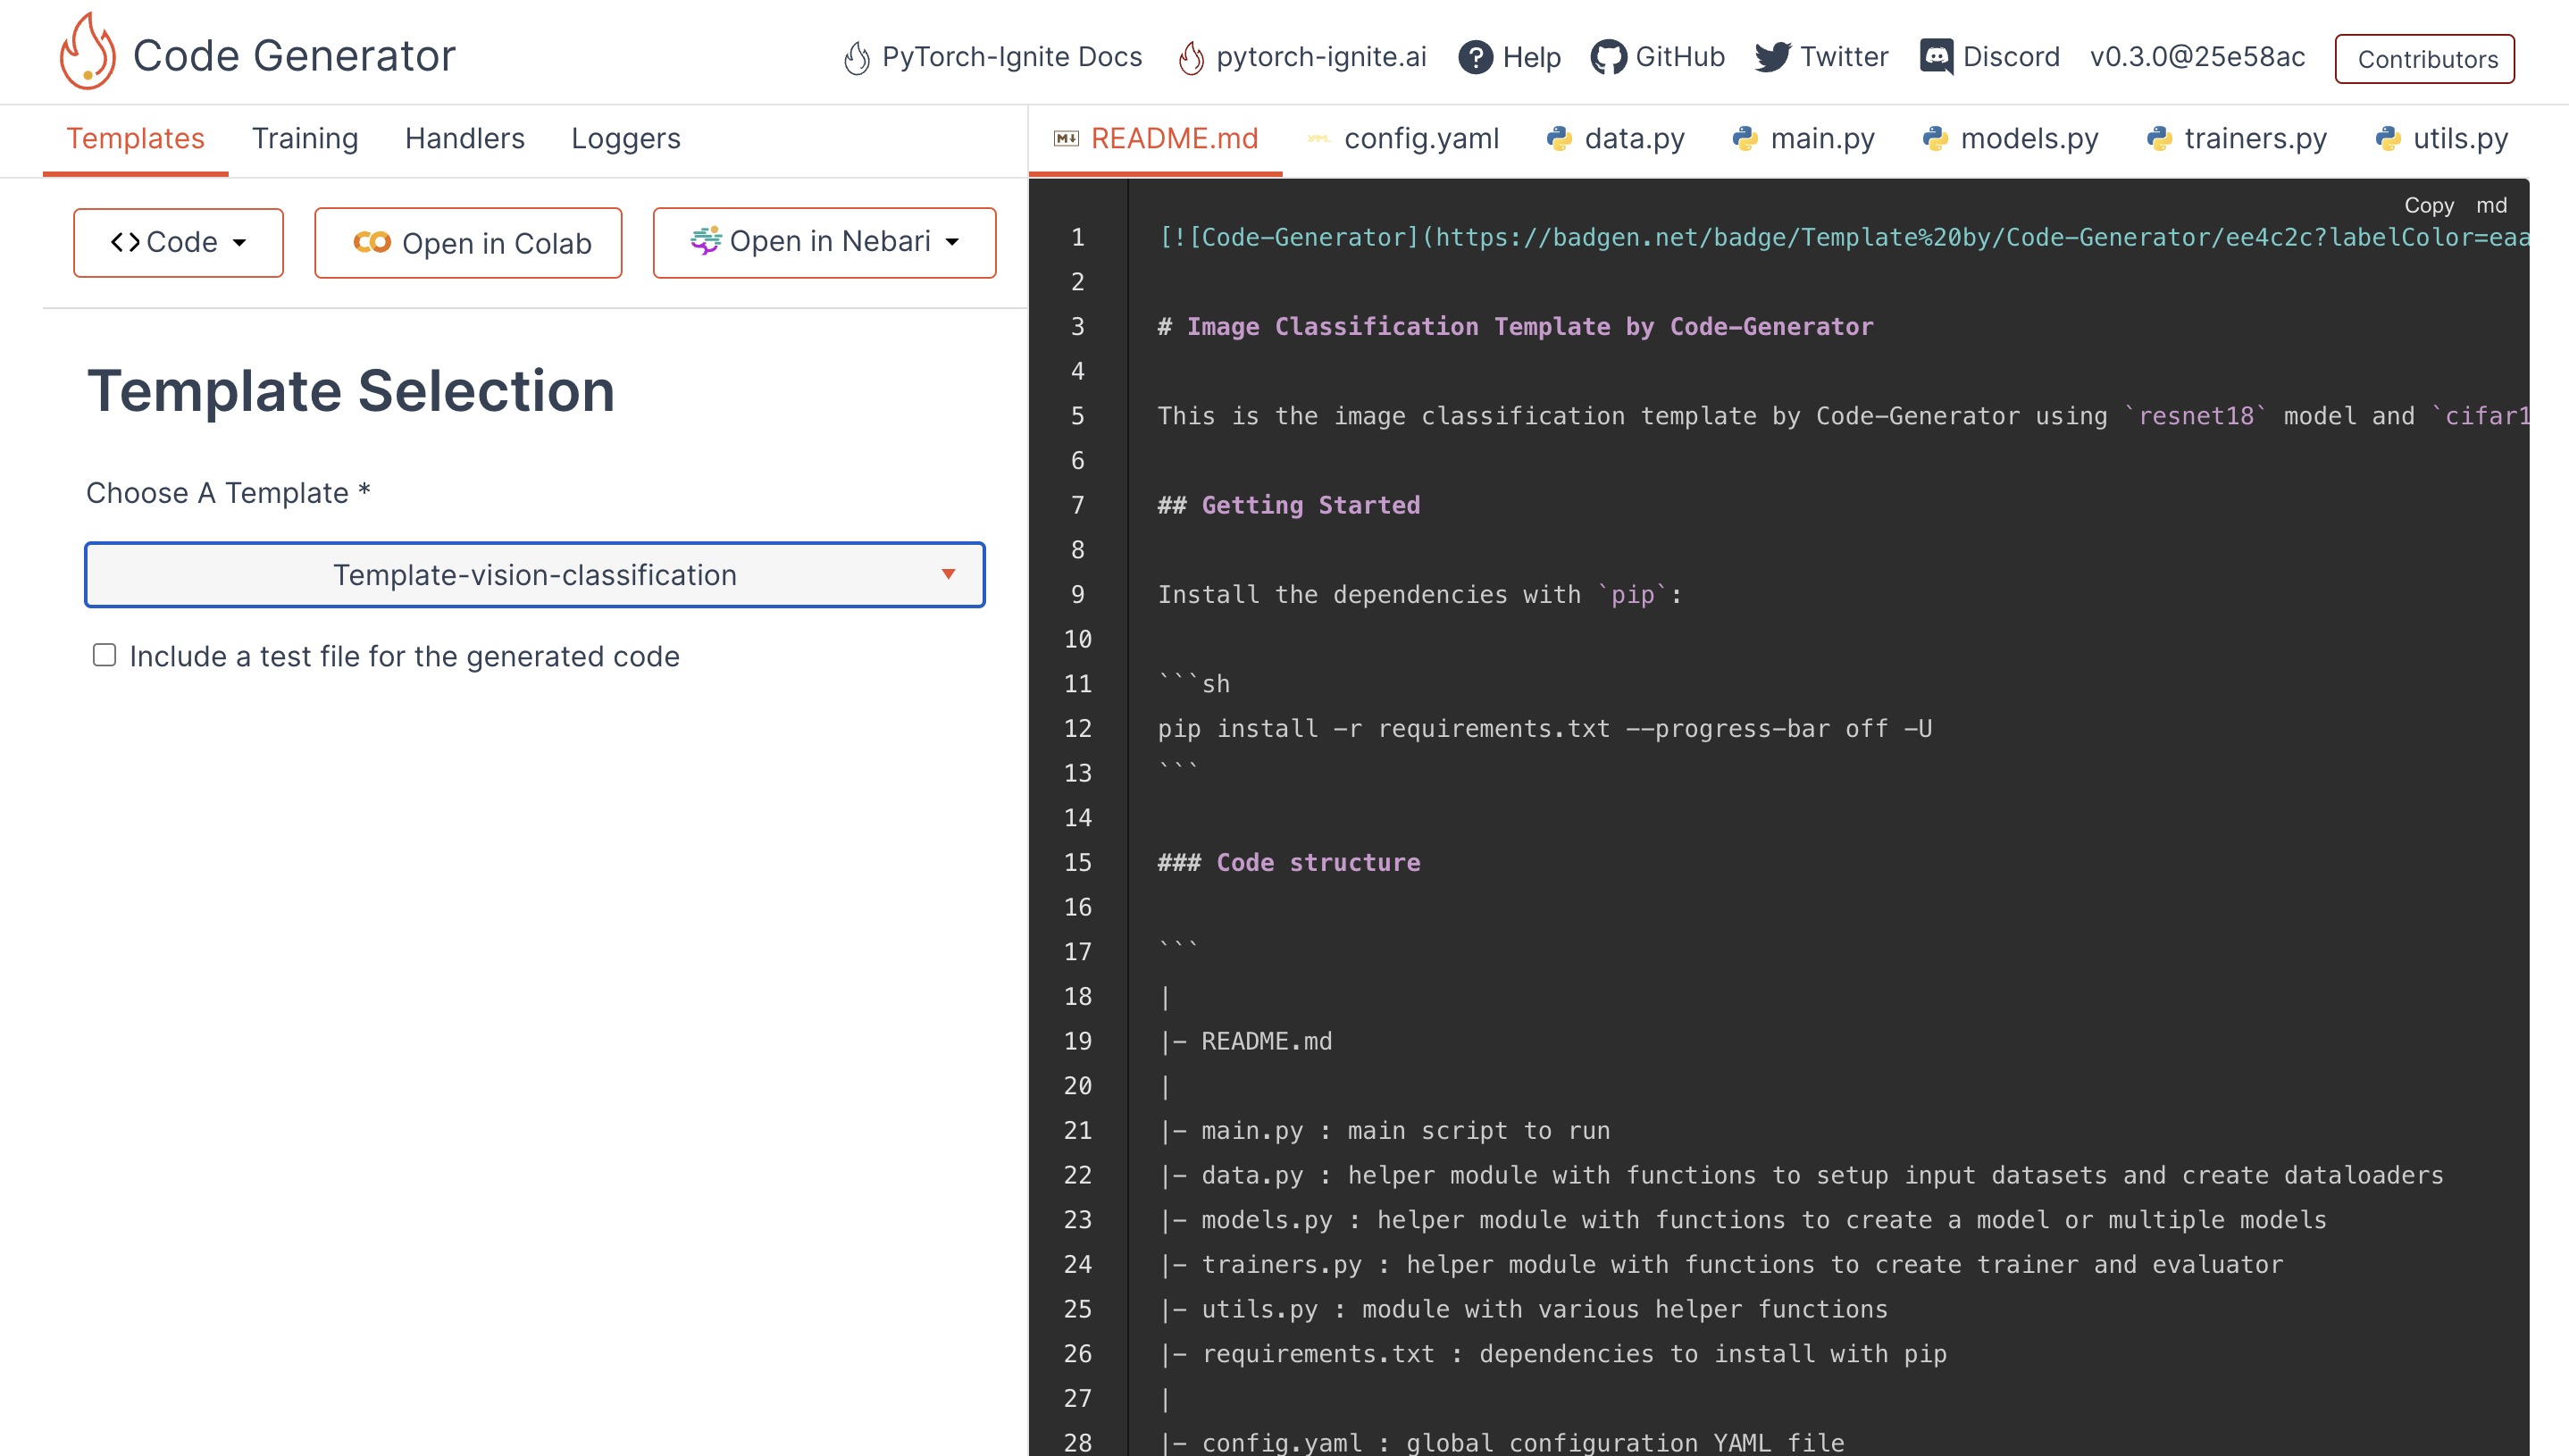Viewport: 2569px width, 1456px height.
Task: Enable 'Include a test file for the generated code'
Action: click(105, 655)
